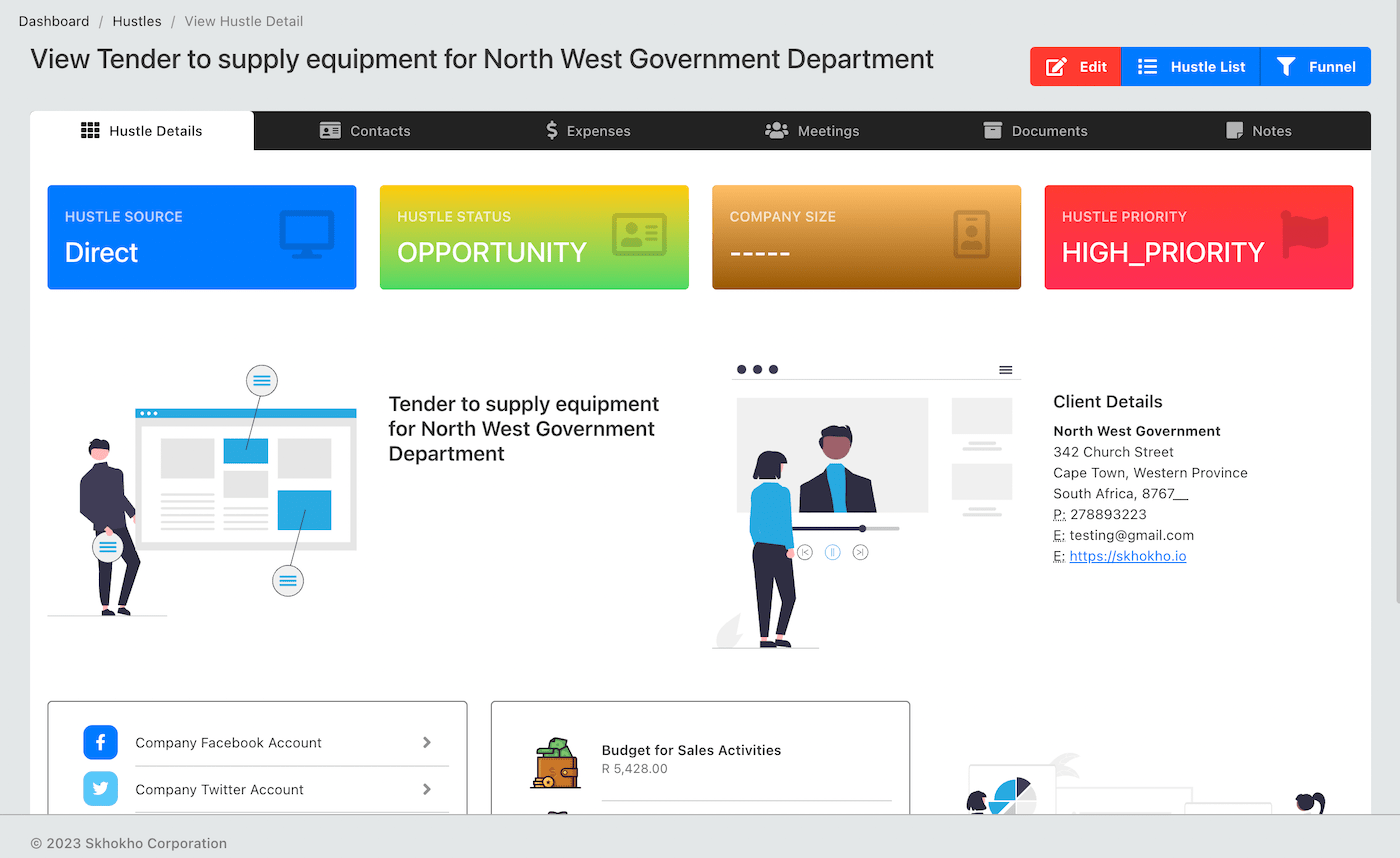Click the Client Details heading
The height and width of the screenshot is (858, 1400).
(x=1108, y=402)
